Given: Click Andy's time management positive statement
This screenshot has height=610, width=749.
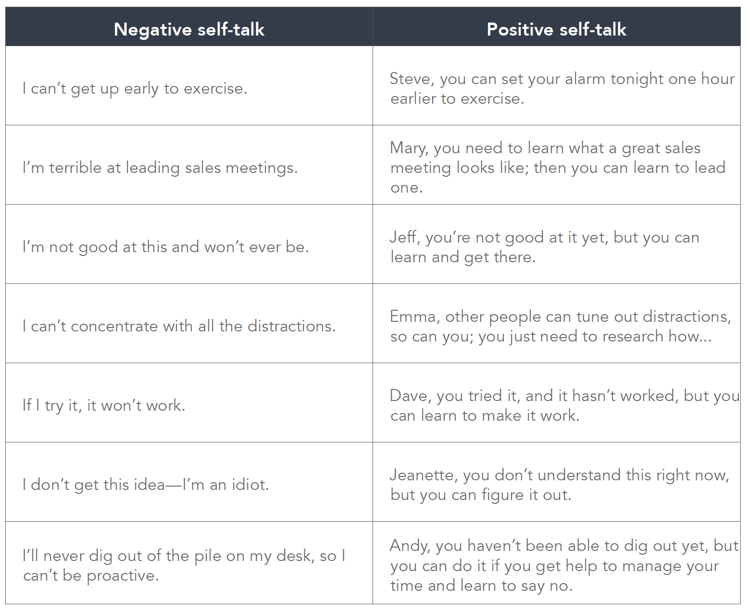Looking at the screenshot, I should (563, 565).
